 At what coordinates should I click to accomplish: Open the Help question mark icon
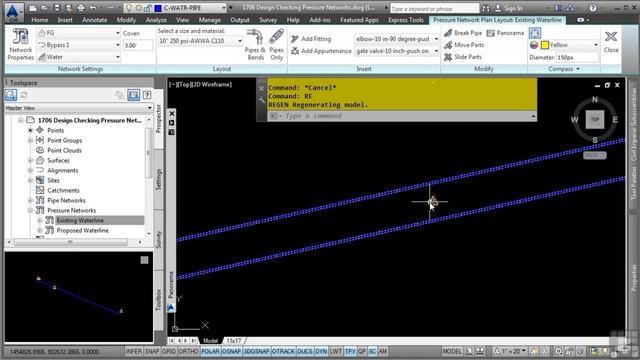coord(593,8)
